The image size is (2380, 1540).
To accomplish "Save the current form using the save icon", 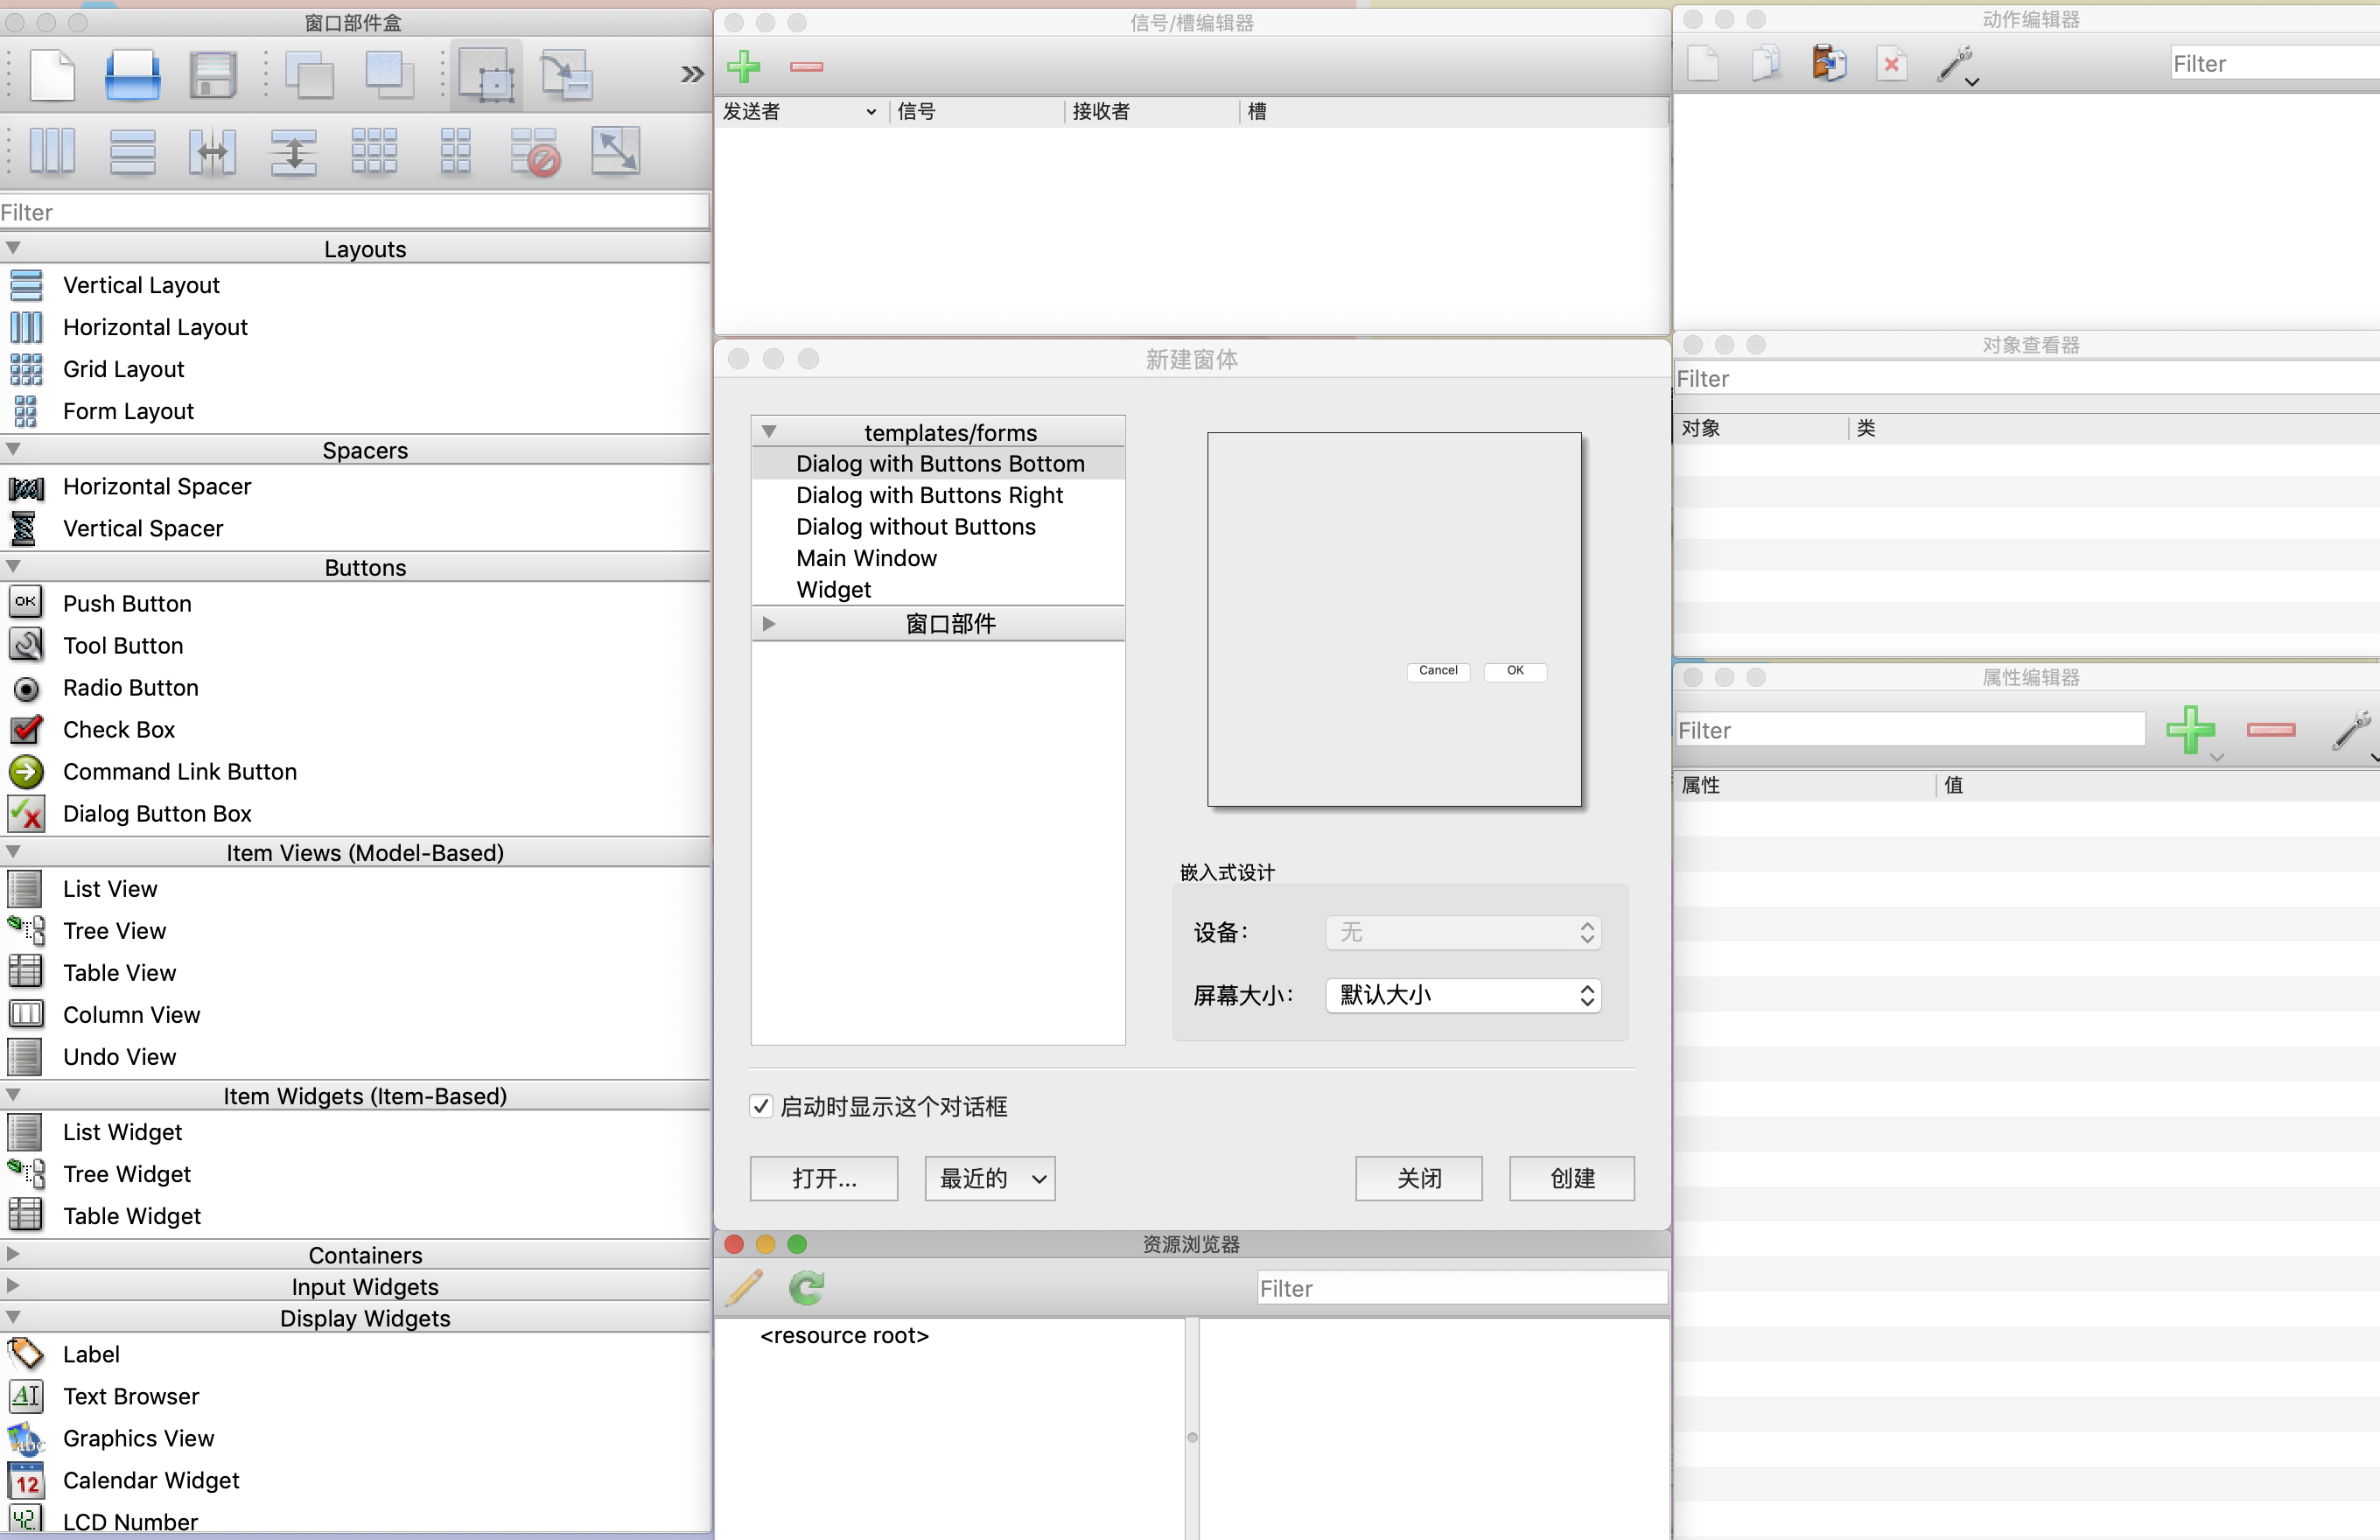I will pos(212,75).
